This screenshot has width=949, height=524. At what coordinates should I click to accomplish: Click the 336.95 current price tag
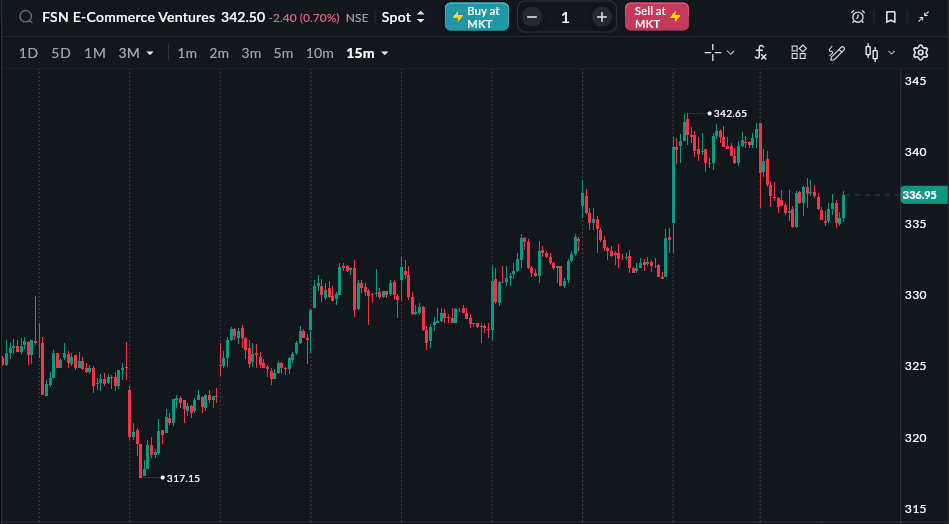point(922,195)
